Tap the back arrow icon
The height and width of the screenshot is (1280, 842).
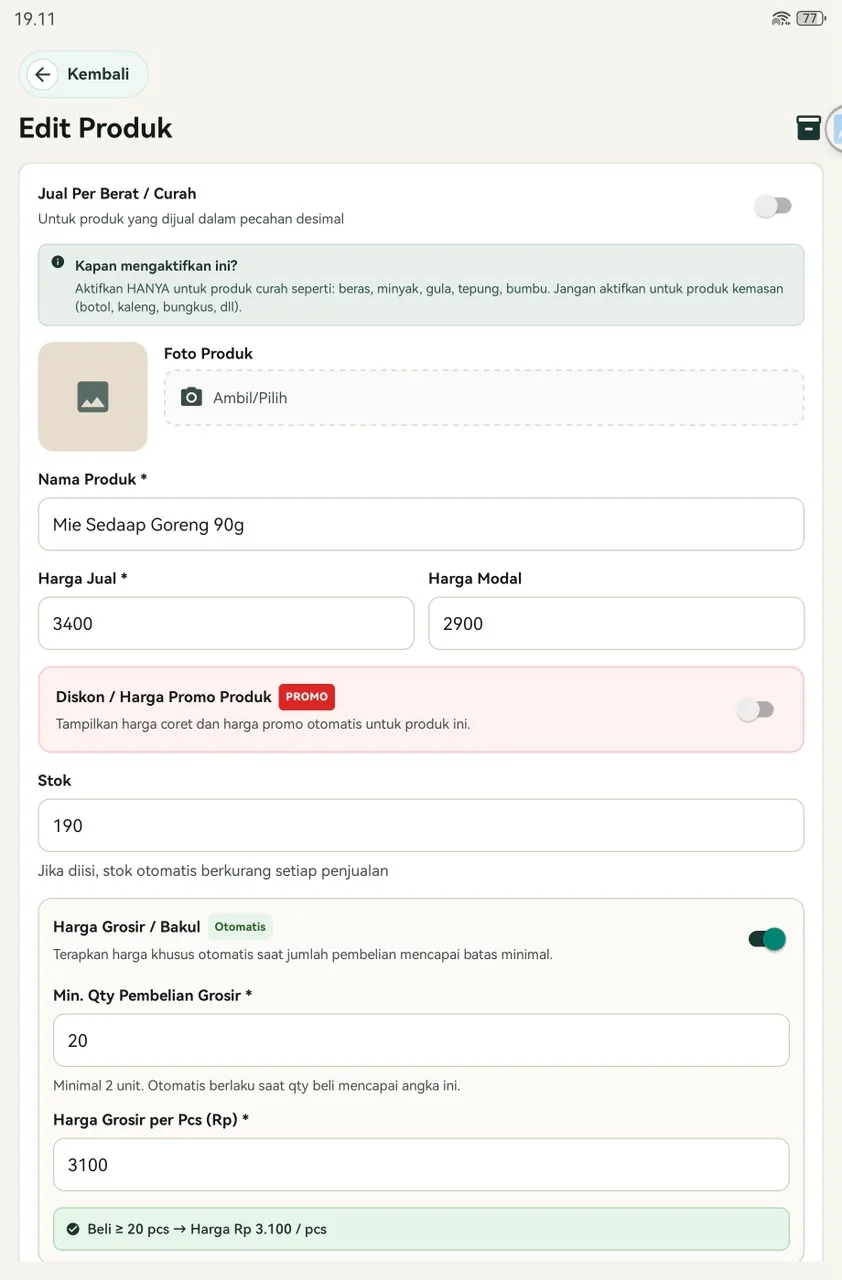(x=42, y=75)
